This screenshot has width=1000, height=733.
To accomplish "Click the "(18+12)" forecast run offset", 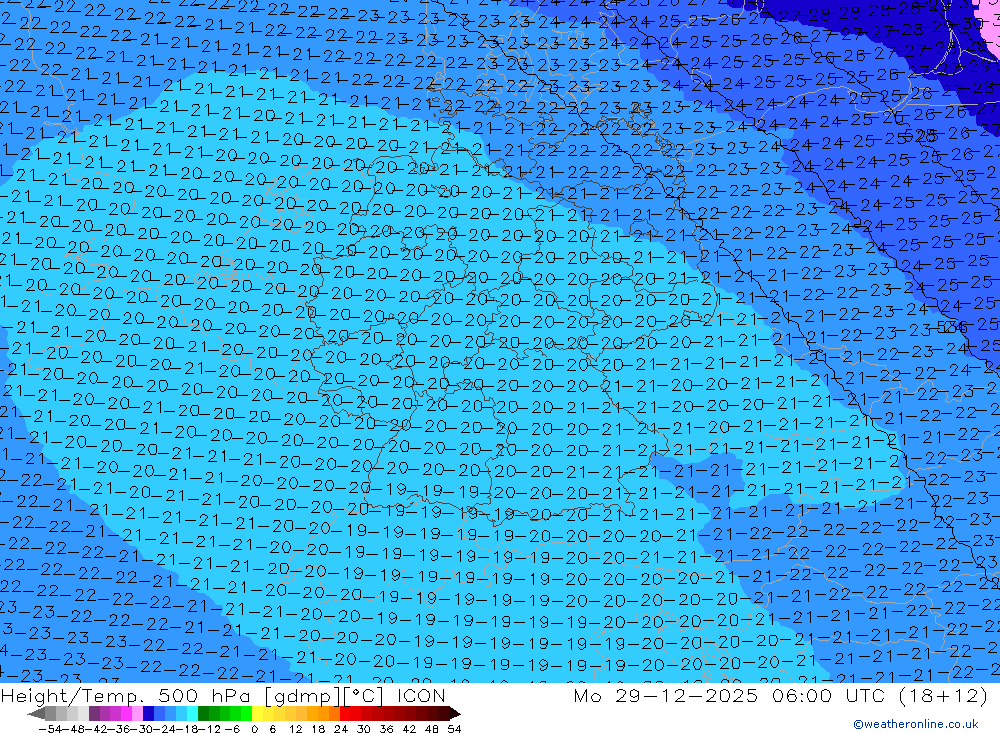I will (943, 695).
